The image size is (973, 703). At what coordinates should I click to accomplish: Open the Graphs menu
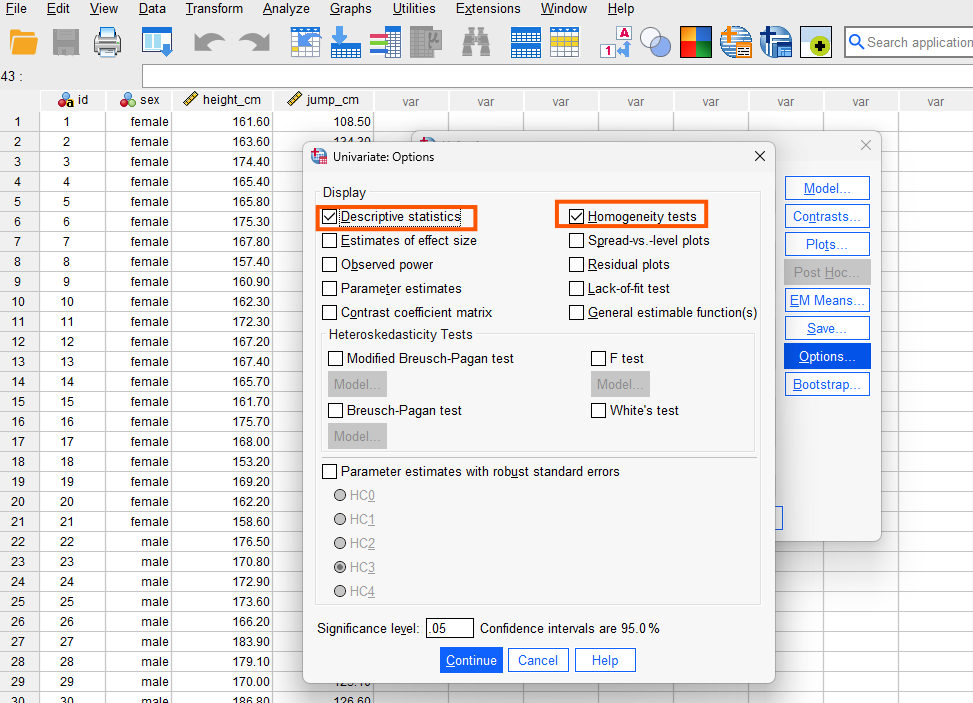click(350, 9)
